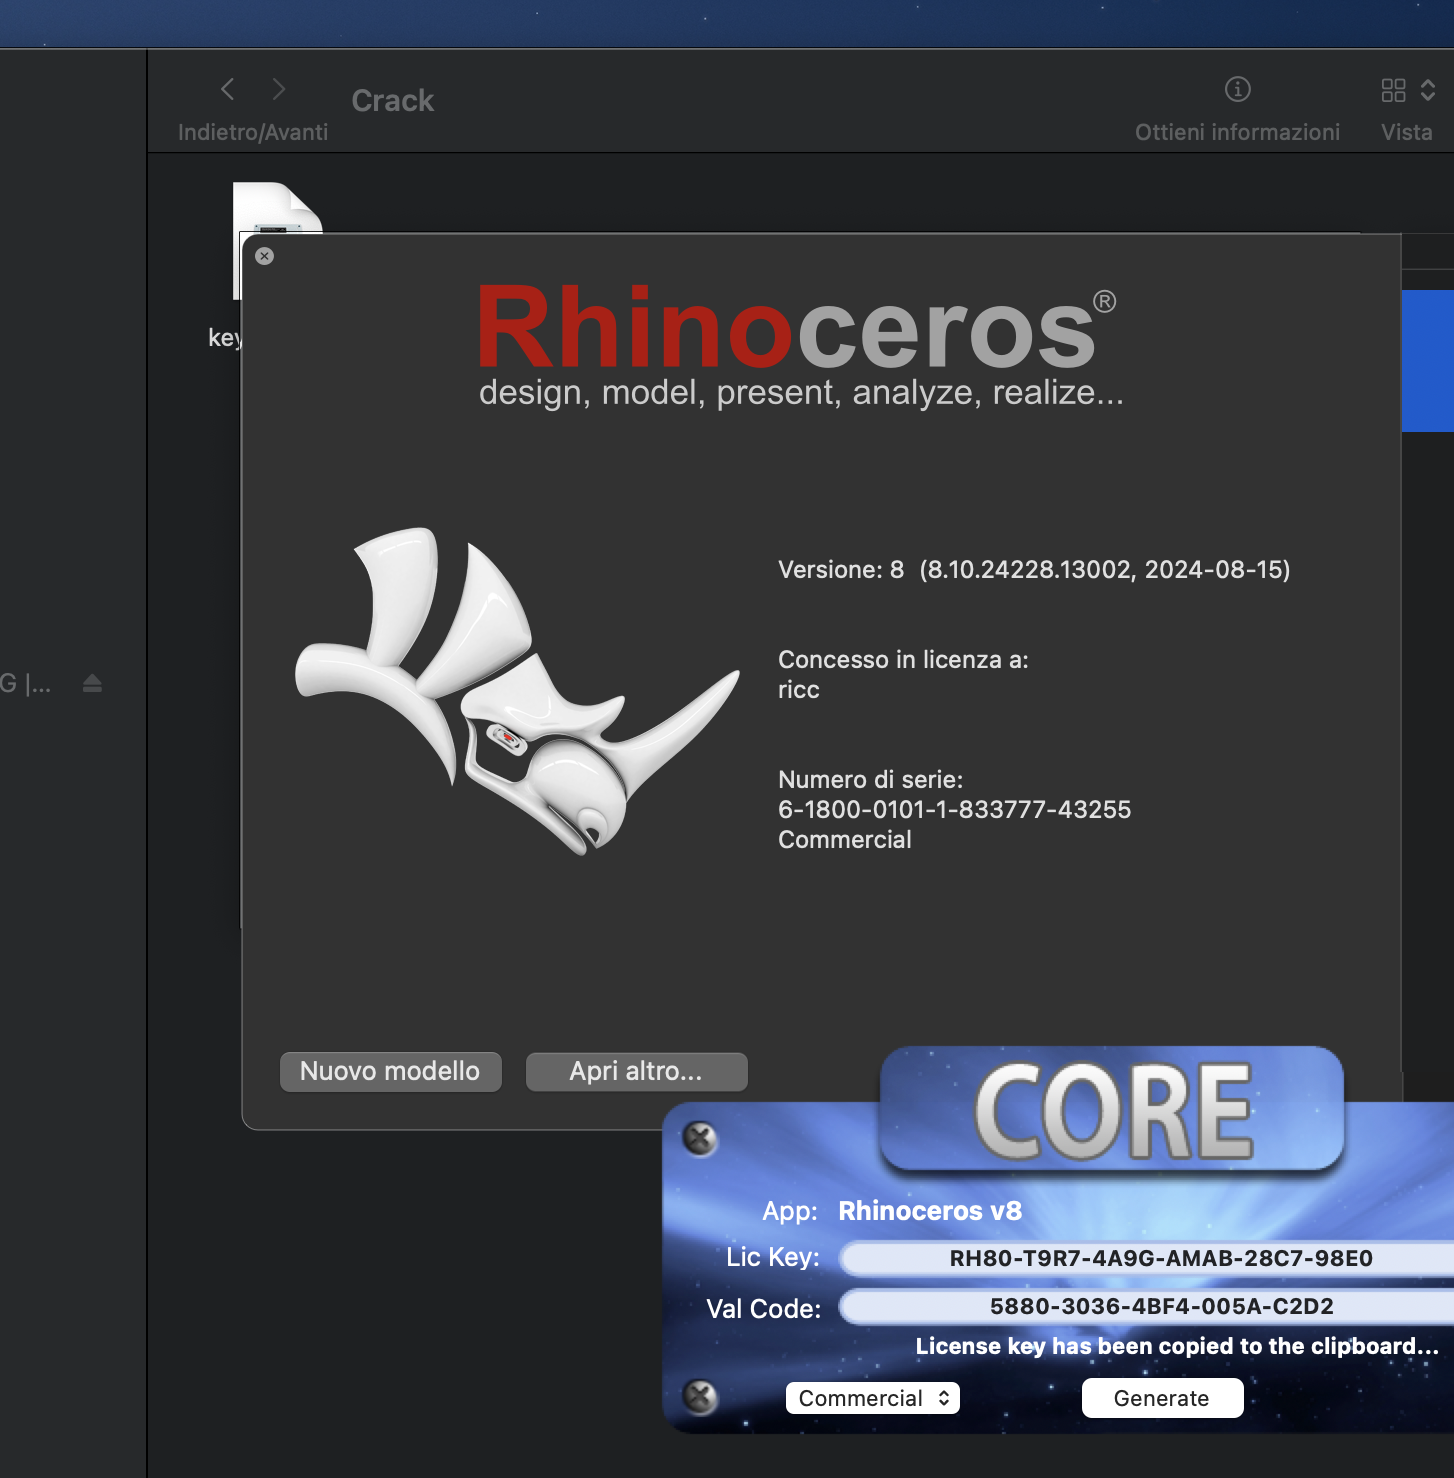Click the Indietro/Avanti label
The width and height of the screenshot is (1454, 1478).
(253, 132)
